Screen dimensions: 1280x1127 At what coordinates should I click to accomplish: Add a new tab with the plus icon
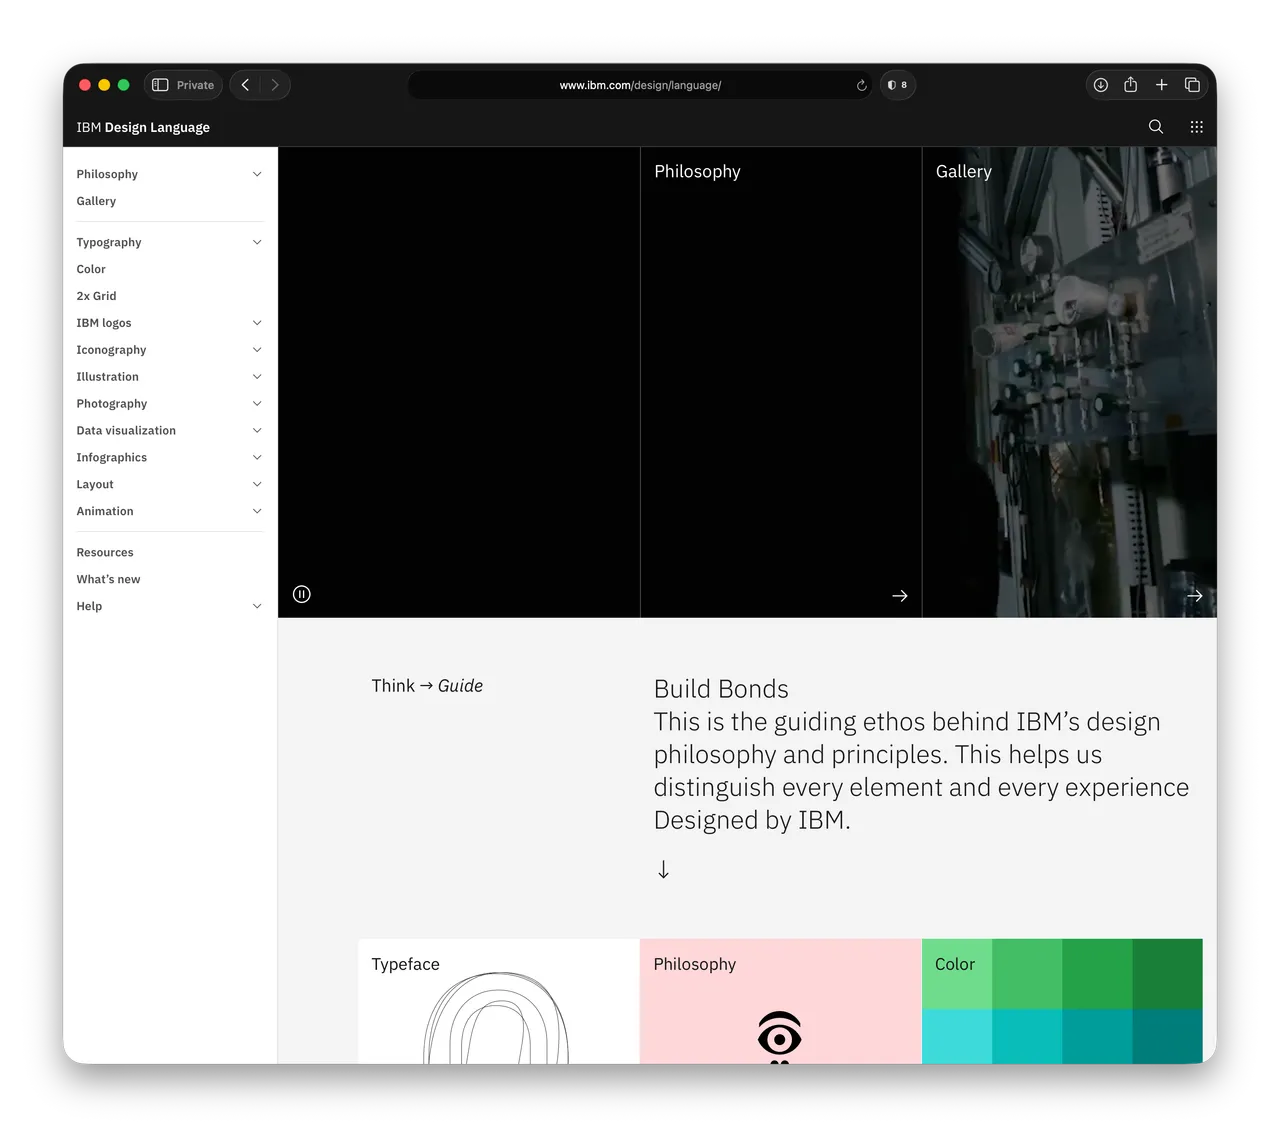tap(1161, 85)
